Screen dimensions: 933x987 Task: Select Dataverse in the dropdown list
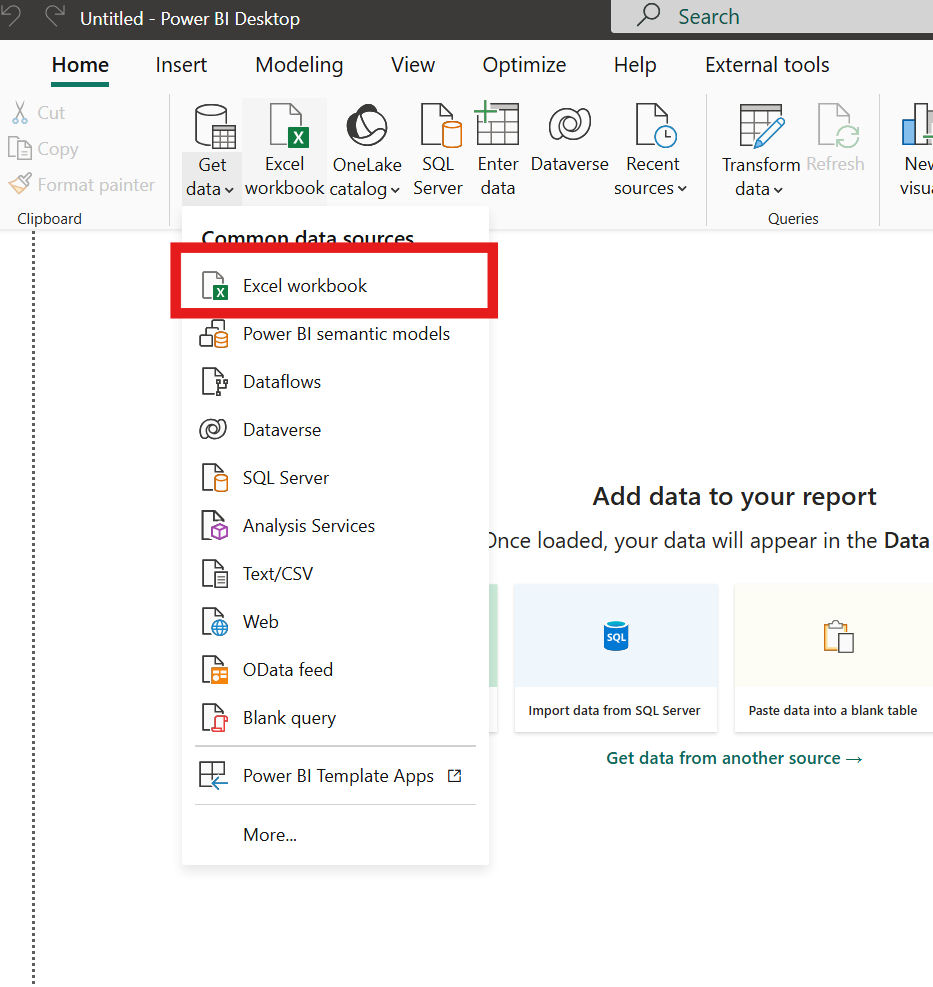(x=335, y=430)
